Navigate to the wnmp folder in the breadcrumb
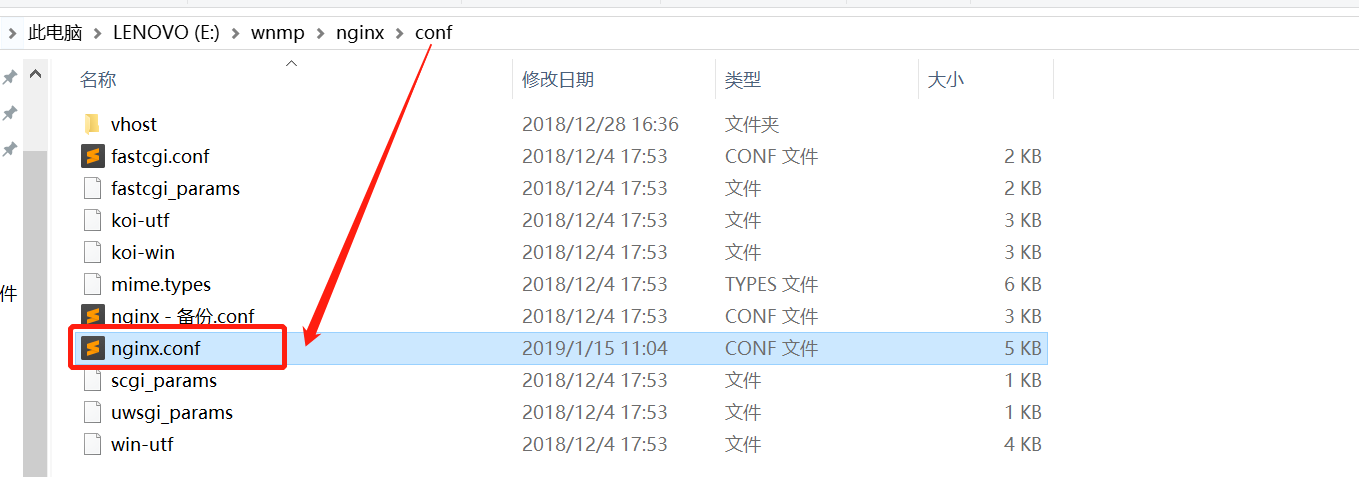This screenshot has height=477, width=1359. point(278,33)
